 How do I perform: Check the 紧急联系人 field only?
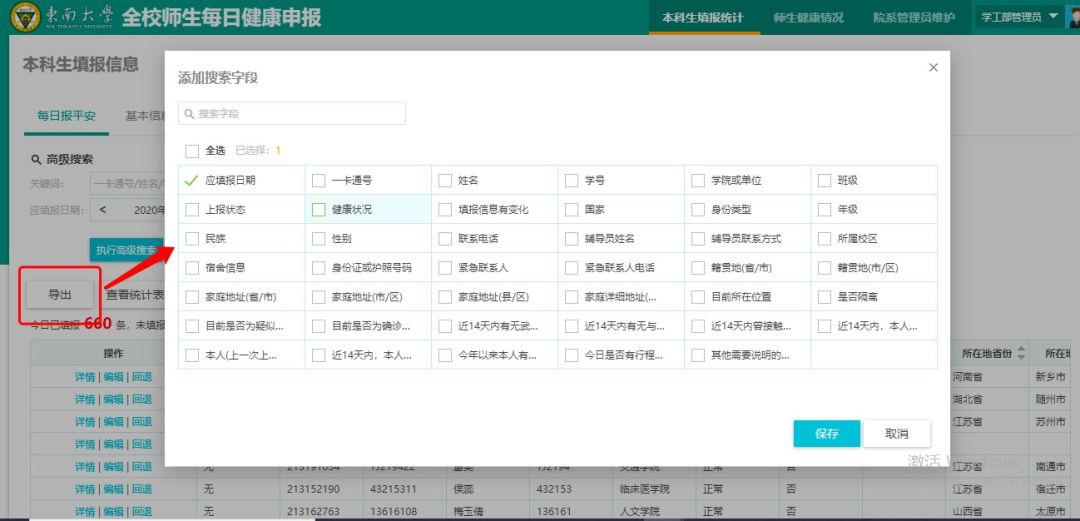445,268
